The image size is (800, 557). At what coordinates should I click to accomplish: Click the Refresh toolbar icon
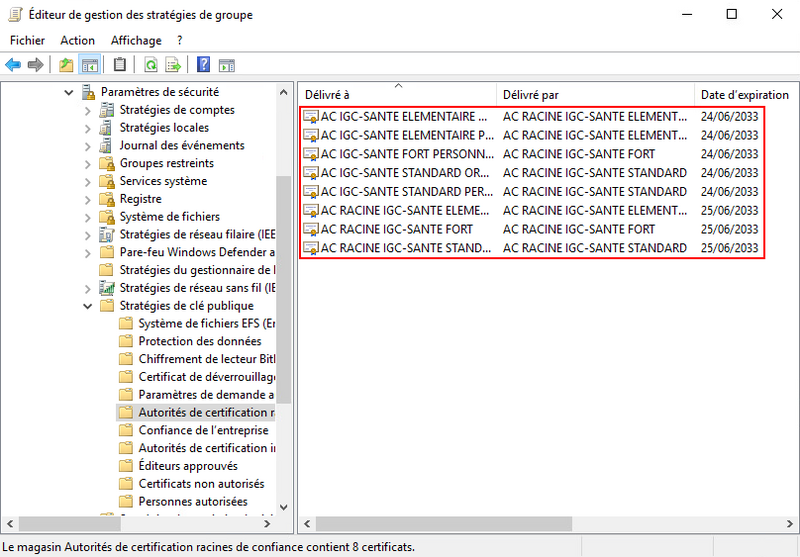pos(150,65)
